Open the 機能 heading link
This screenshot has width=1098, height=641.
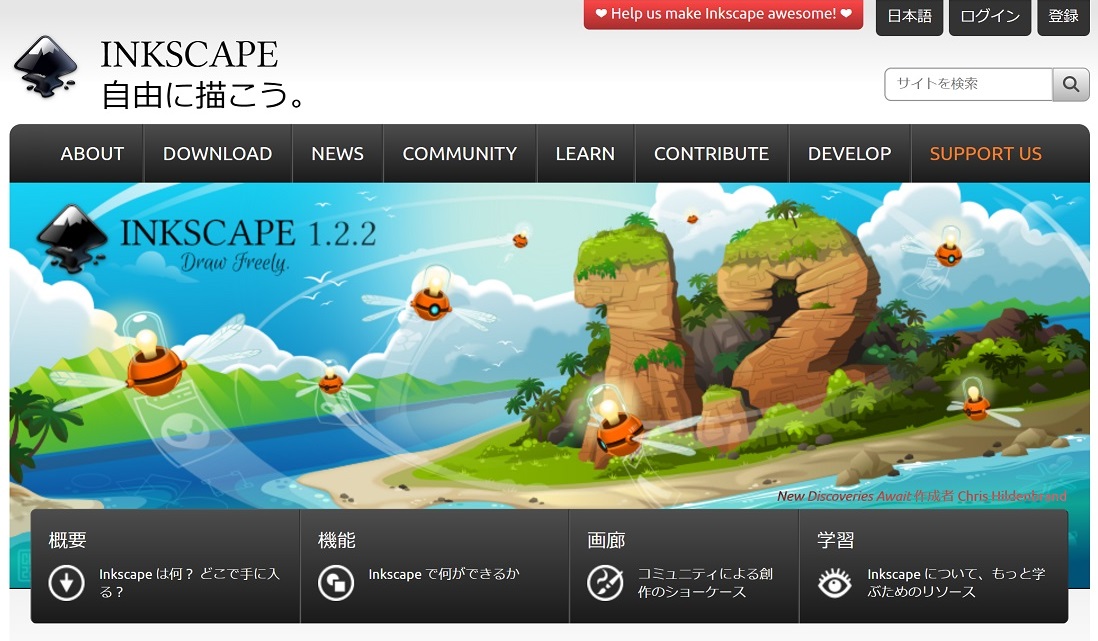click(337, 540)
